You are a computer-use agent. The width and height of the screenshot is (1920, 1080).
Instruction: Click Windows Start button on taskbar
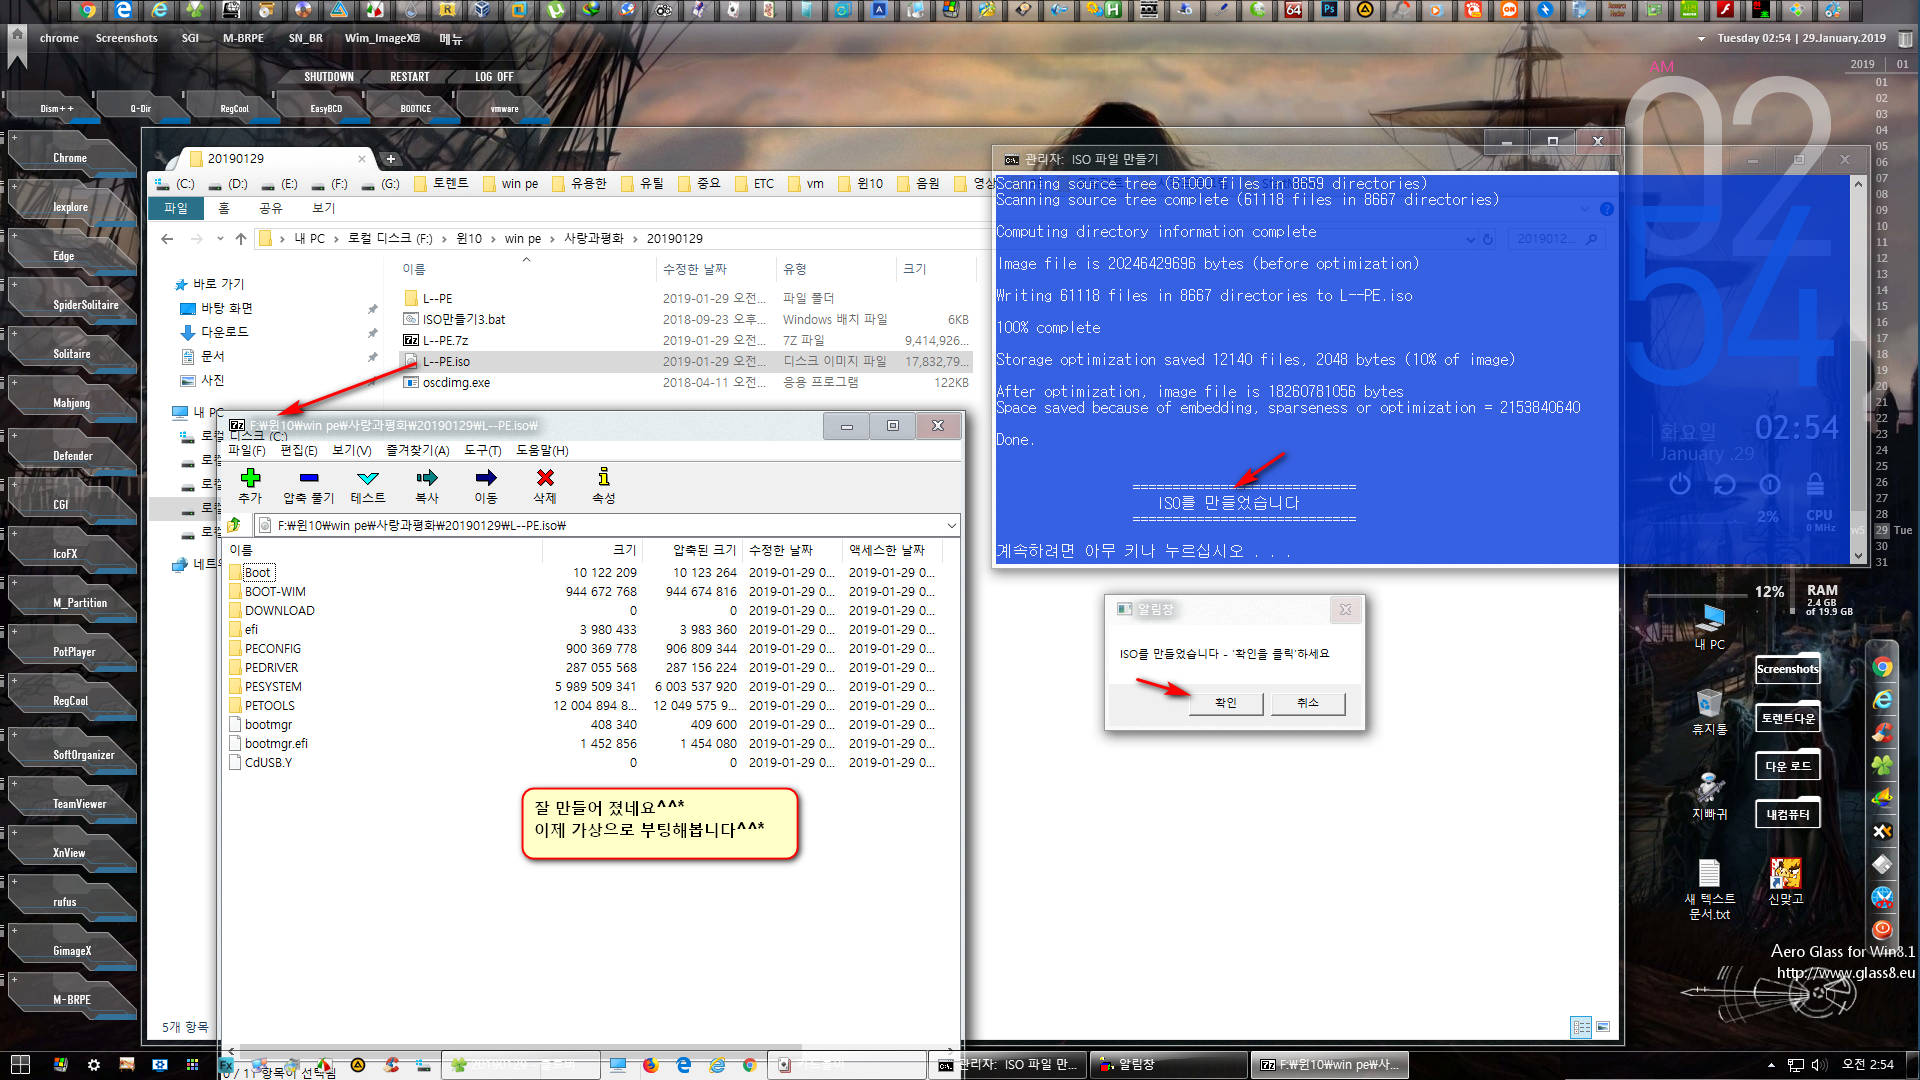pos(20,1065)
